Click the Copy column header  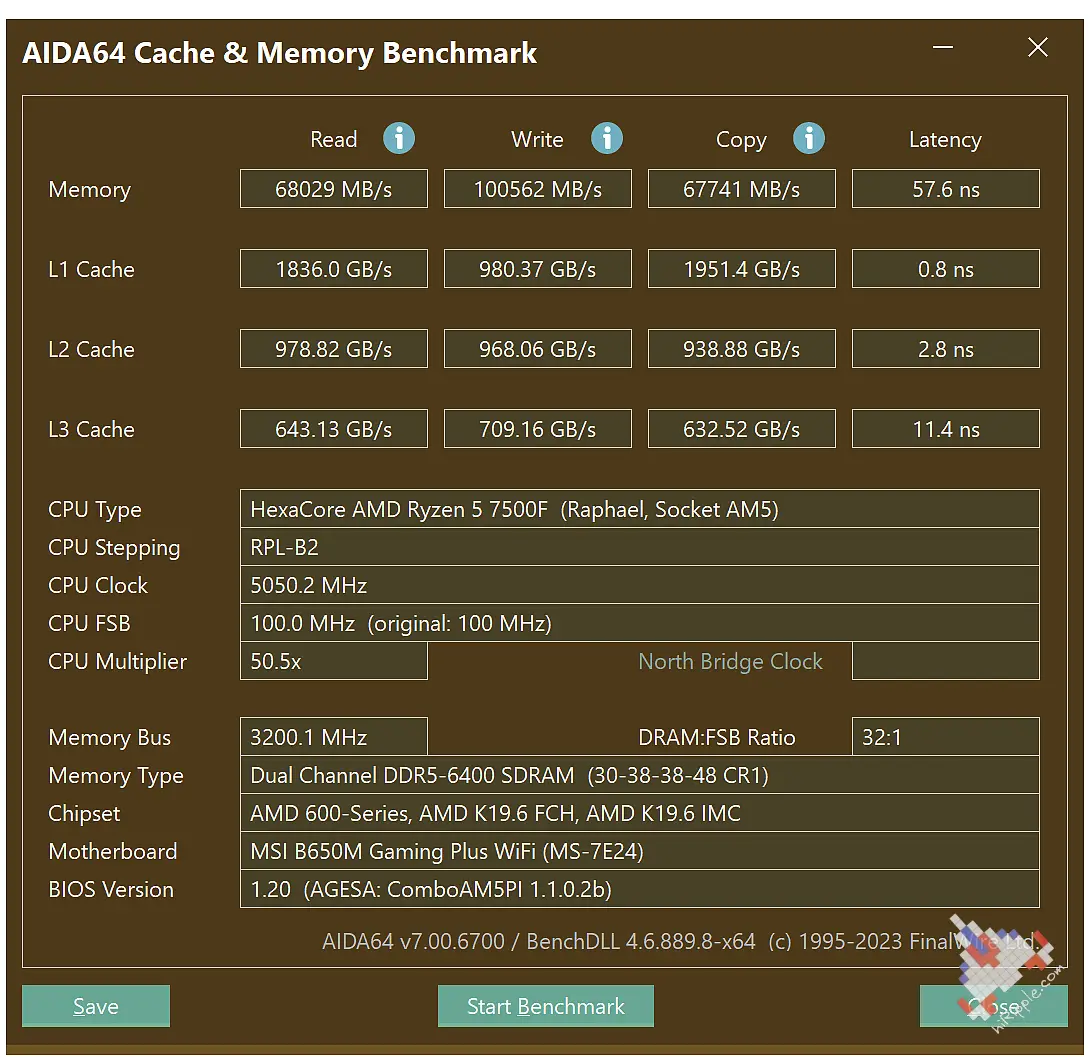[741, 140]
